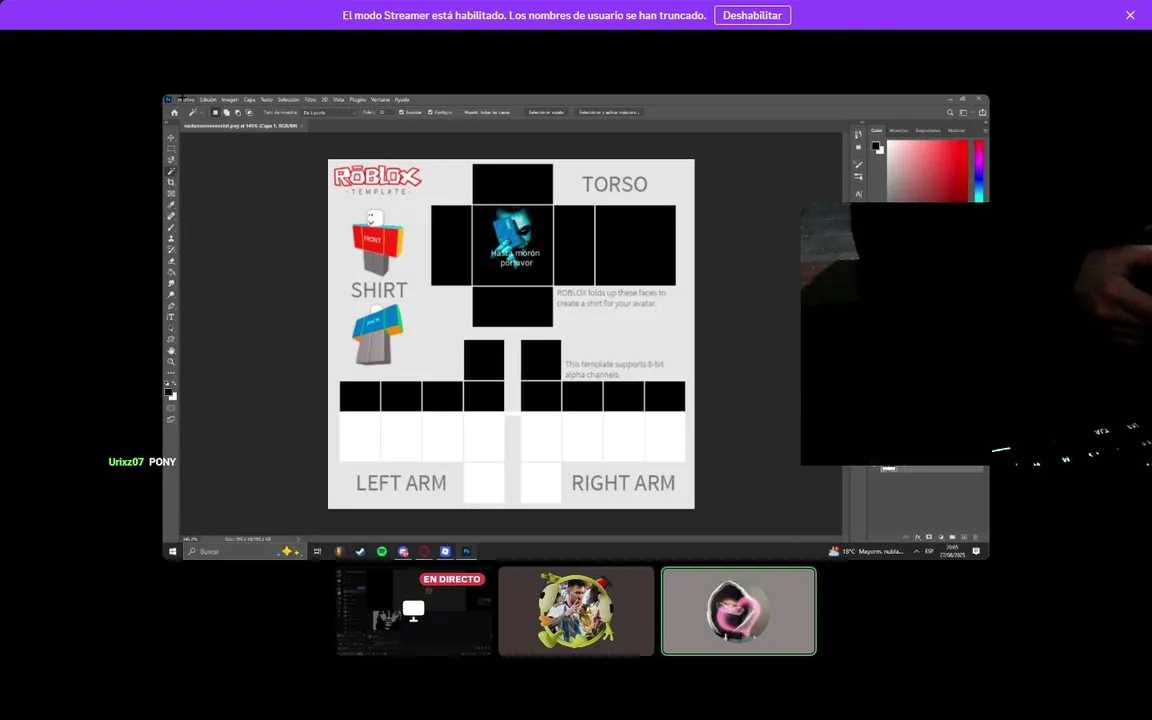
Task: Pick a color in the red color field
Action: (x=927, y=170)
